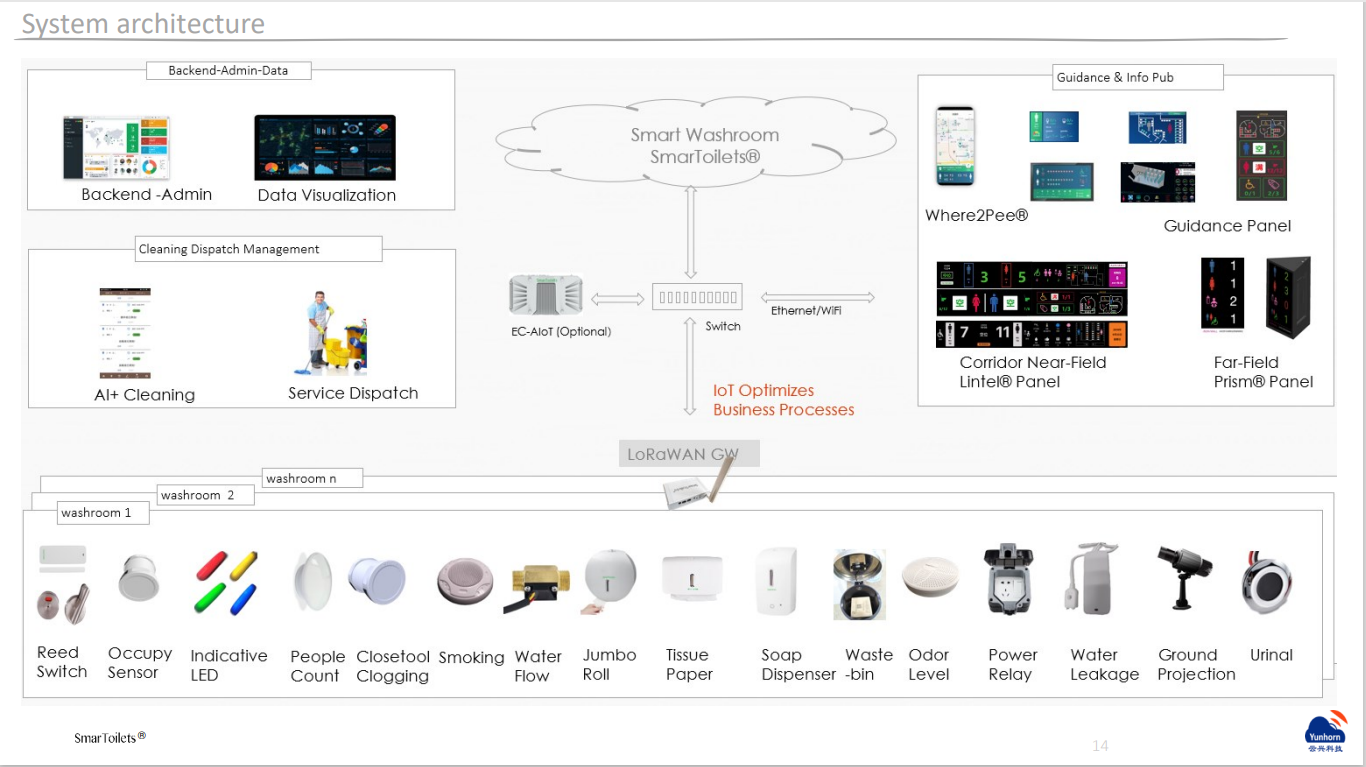Click the Cleaning Dispatch Management label

pos(258,249)
